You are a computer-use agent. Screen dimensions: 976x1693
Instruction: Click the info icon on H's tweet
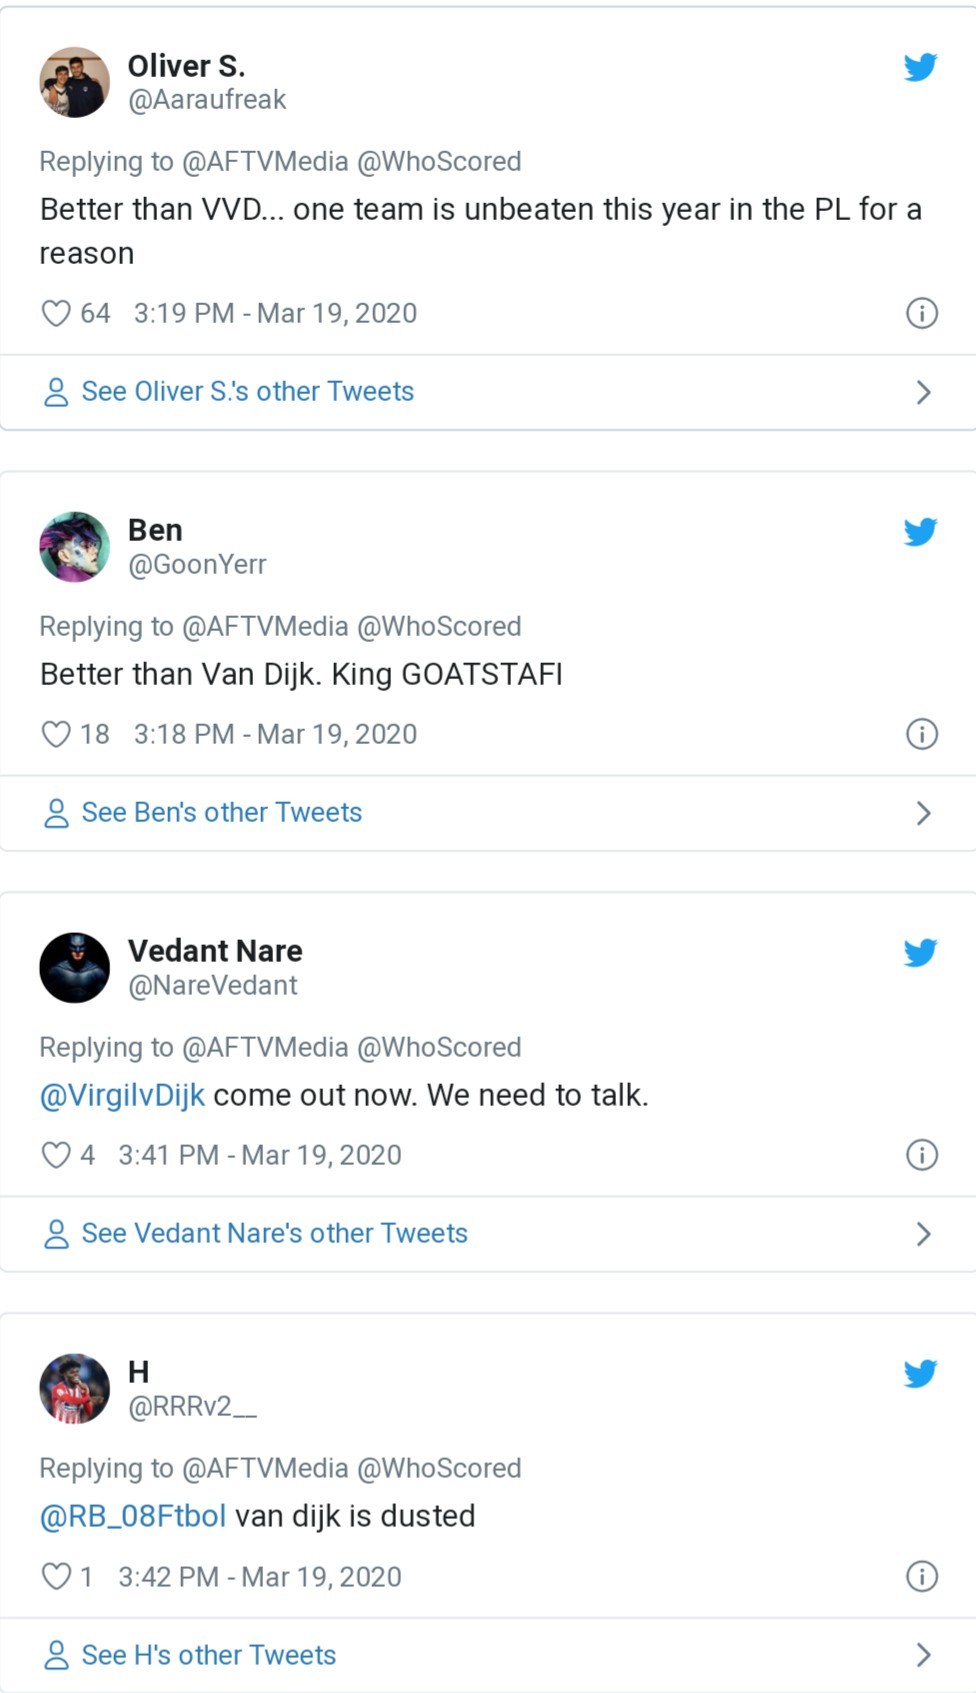[x=920, y=1576]
